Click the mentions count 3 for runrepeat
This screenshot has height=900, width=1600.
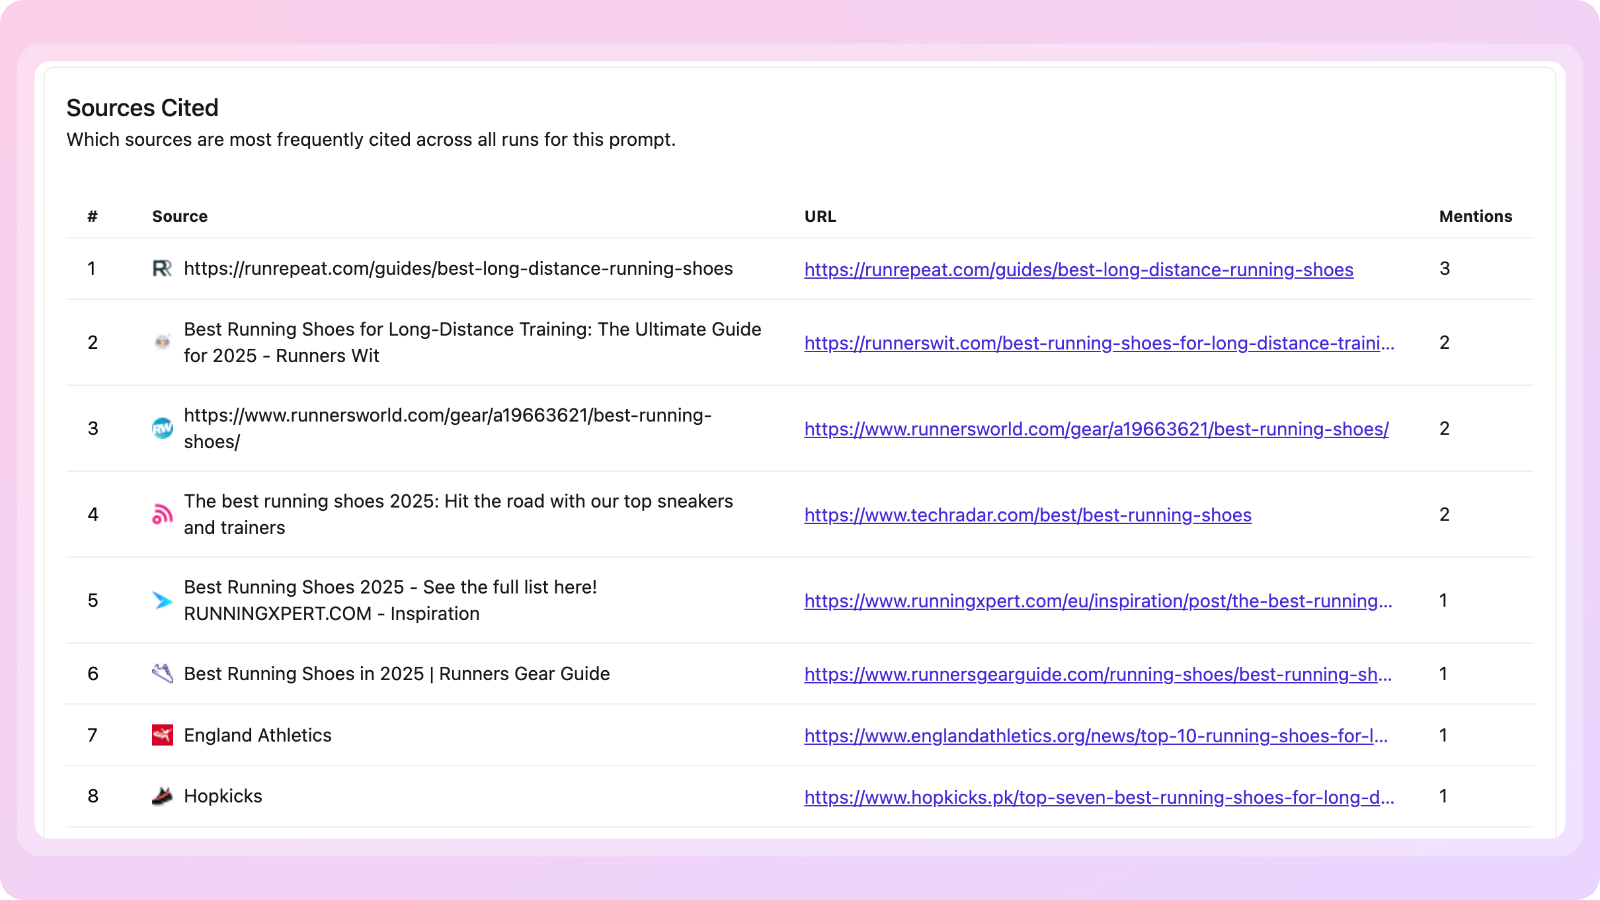click(x=1444, y=268)
